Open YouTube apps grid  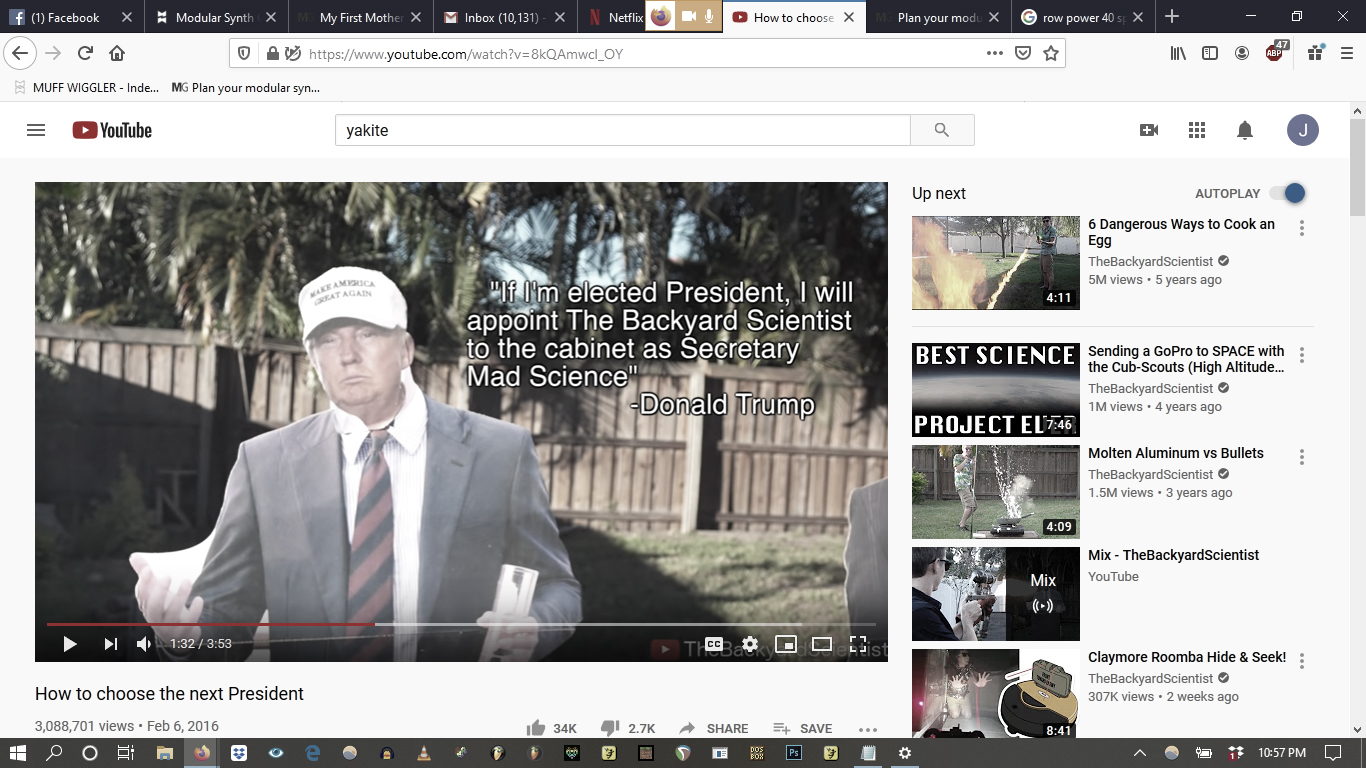pyautogui.click(x=1197, y=130)
